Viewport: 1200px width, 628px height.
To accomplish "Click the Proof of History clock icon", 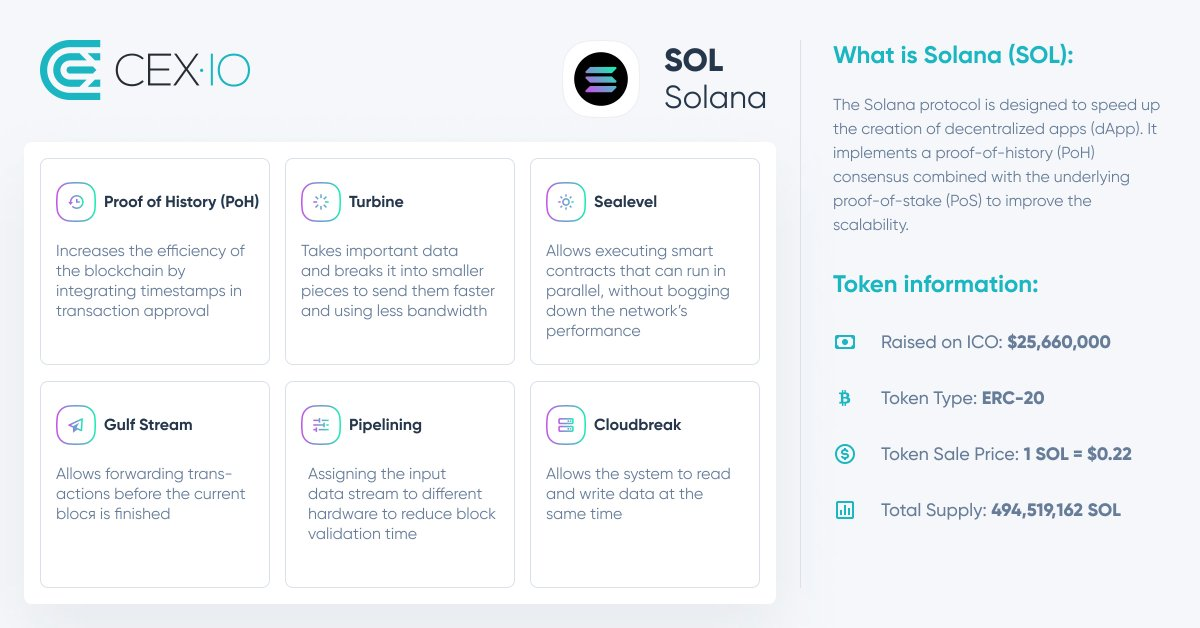I will 76,202.
